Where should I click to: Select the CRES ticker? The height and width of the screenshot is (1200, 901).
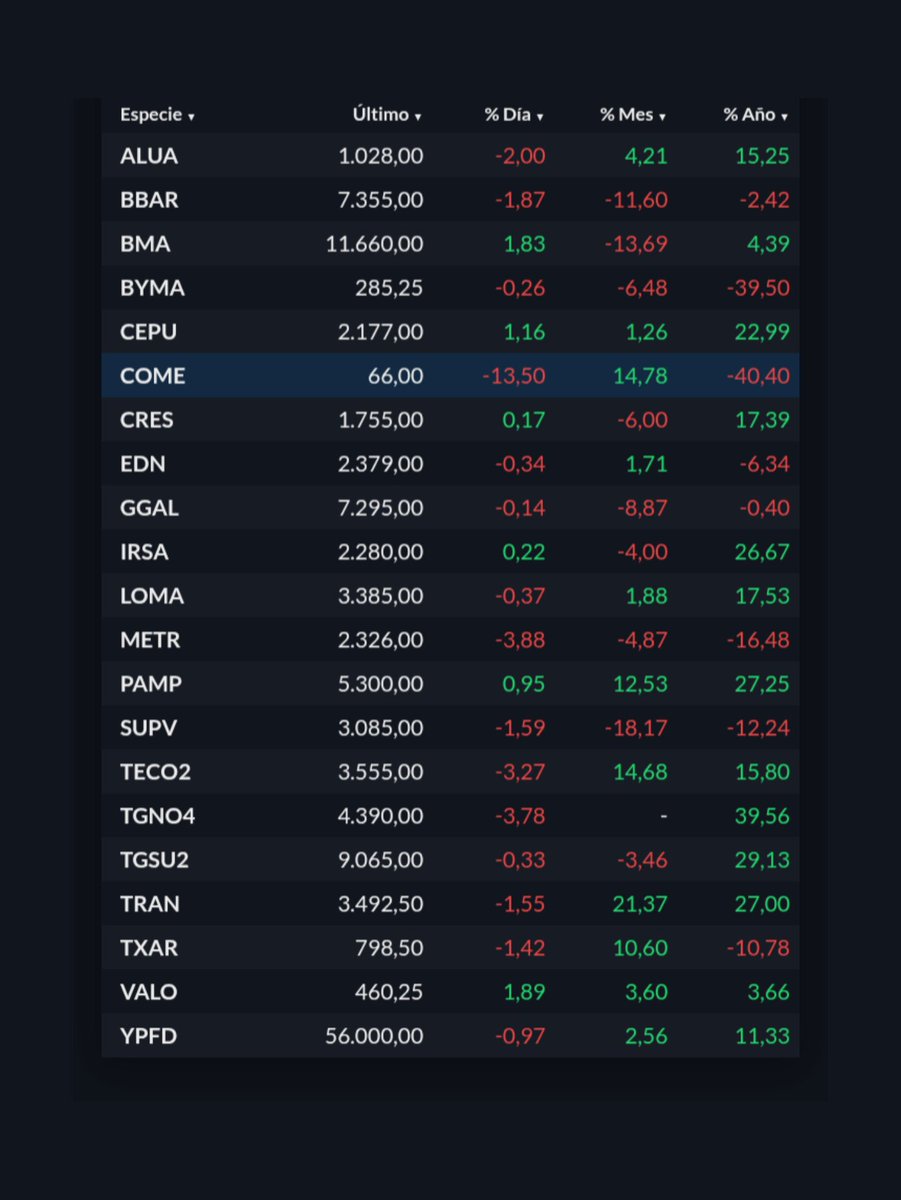click(147, 420)
